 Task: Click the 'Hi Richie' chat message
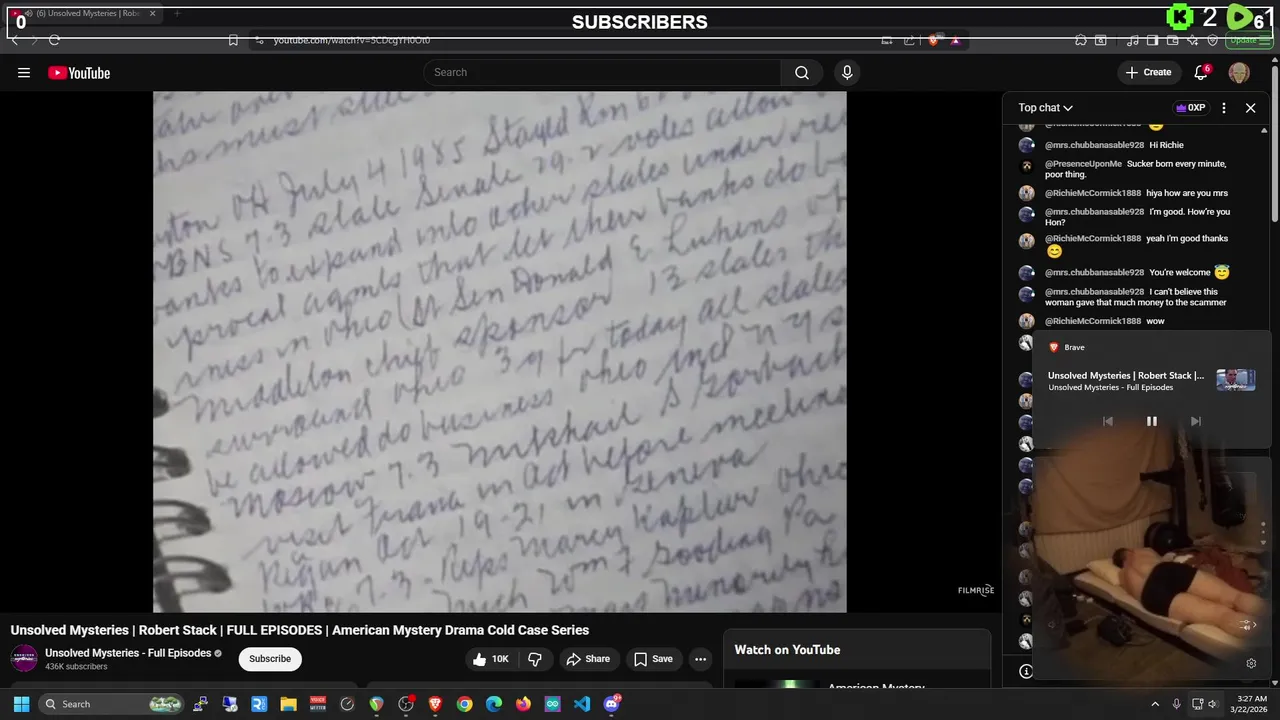click(1166, 145)
